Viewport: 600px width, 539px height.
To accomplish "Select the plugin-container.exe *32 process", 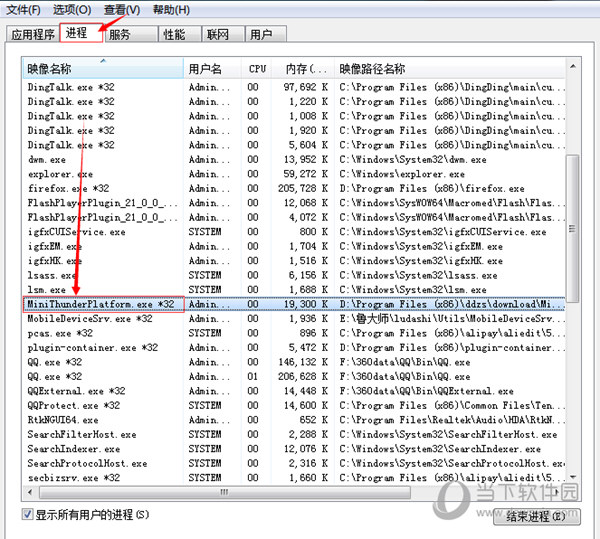I will [x=293, y=348].
